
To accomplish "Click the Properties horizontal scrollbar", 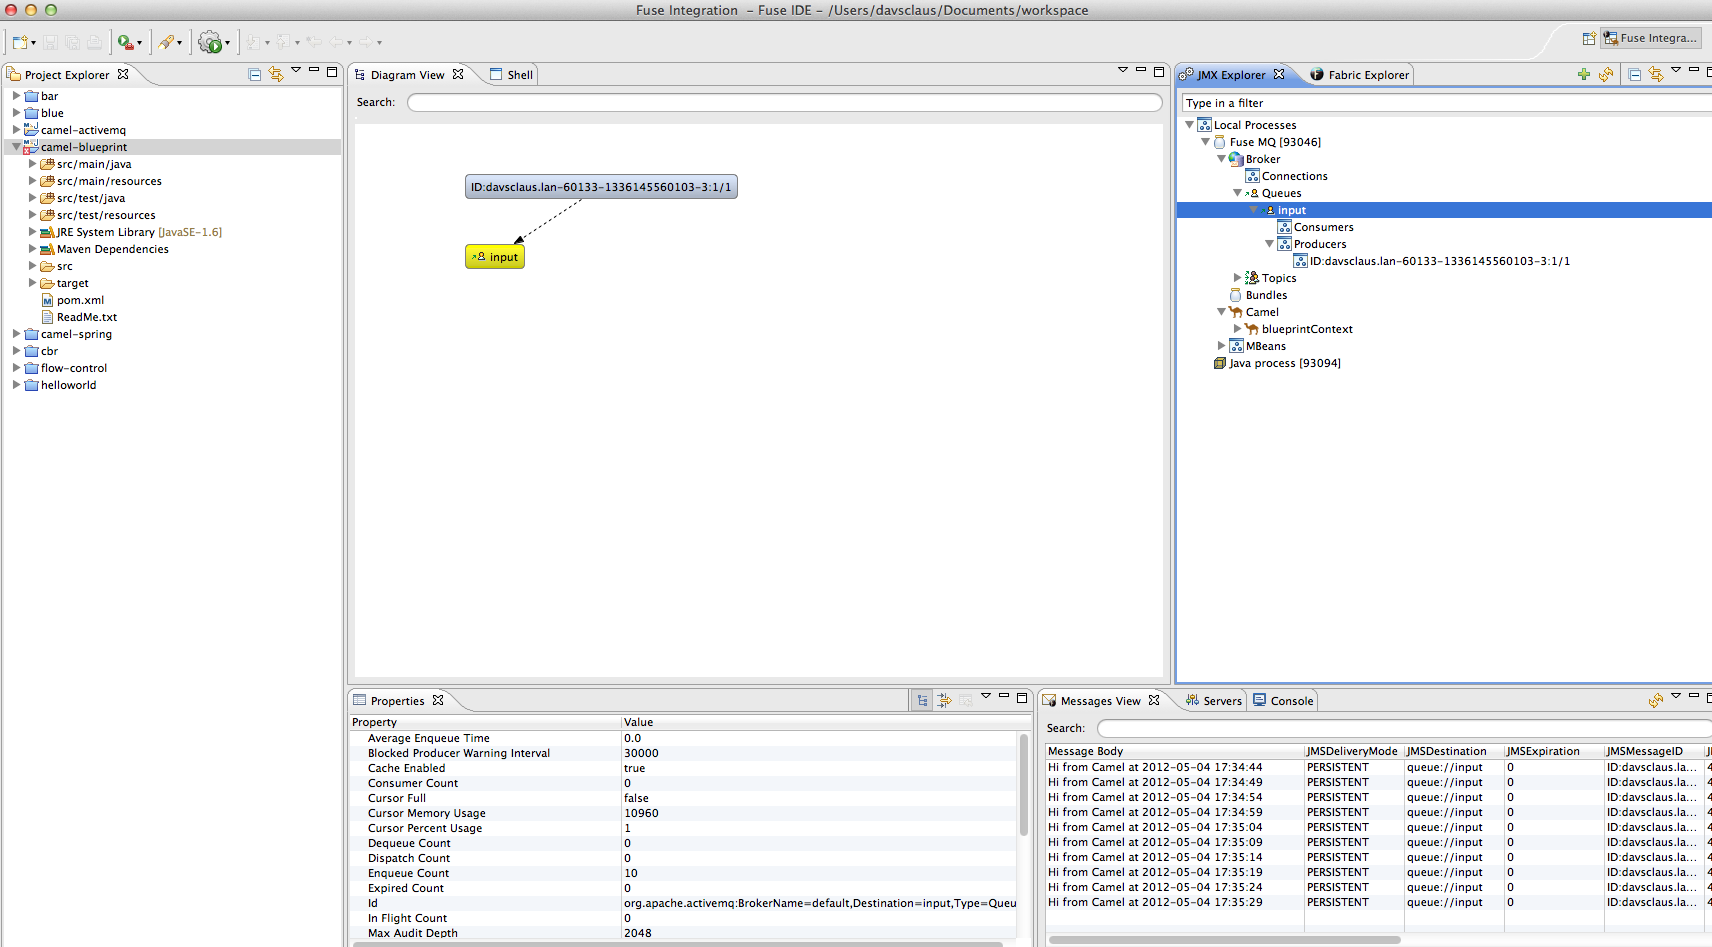I will coord(676,943).
